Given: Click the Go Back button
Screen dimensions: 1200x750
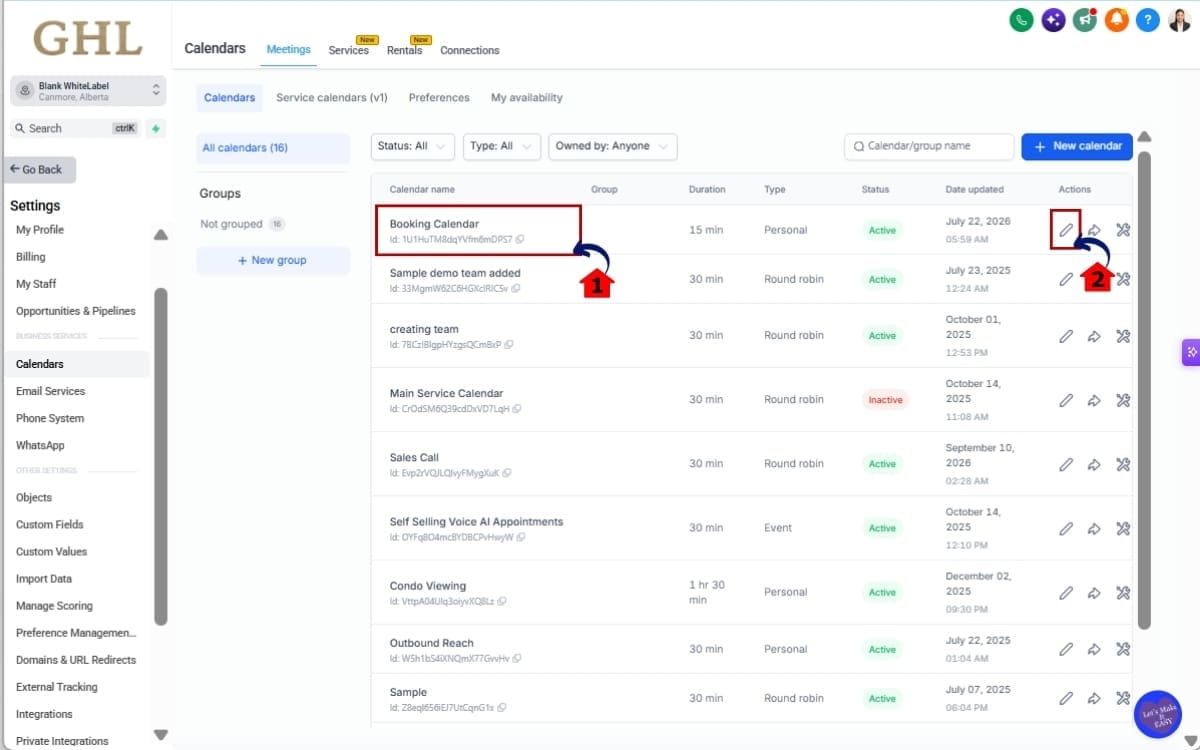Looking at the screenshot, I should point(40,169).
